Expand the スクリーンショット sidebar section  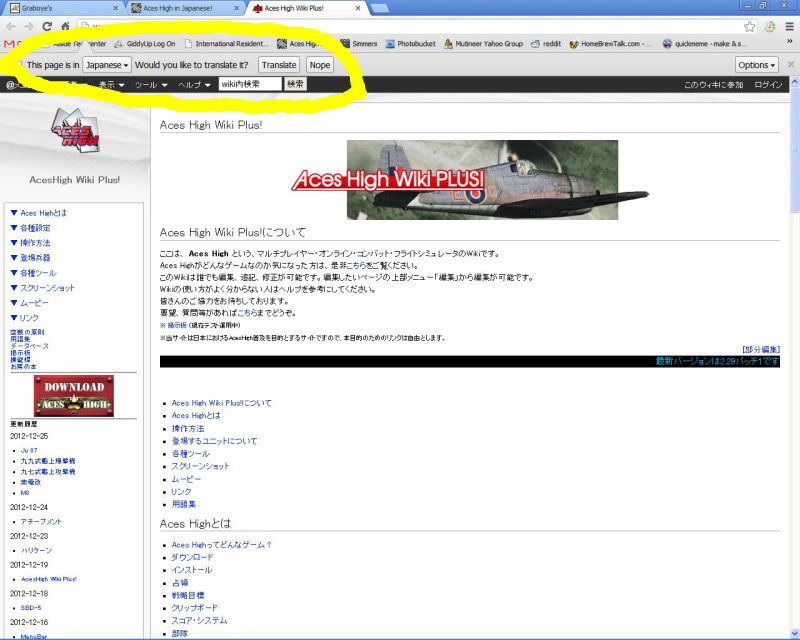pyautogui.click(x=43, y=288)
